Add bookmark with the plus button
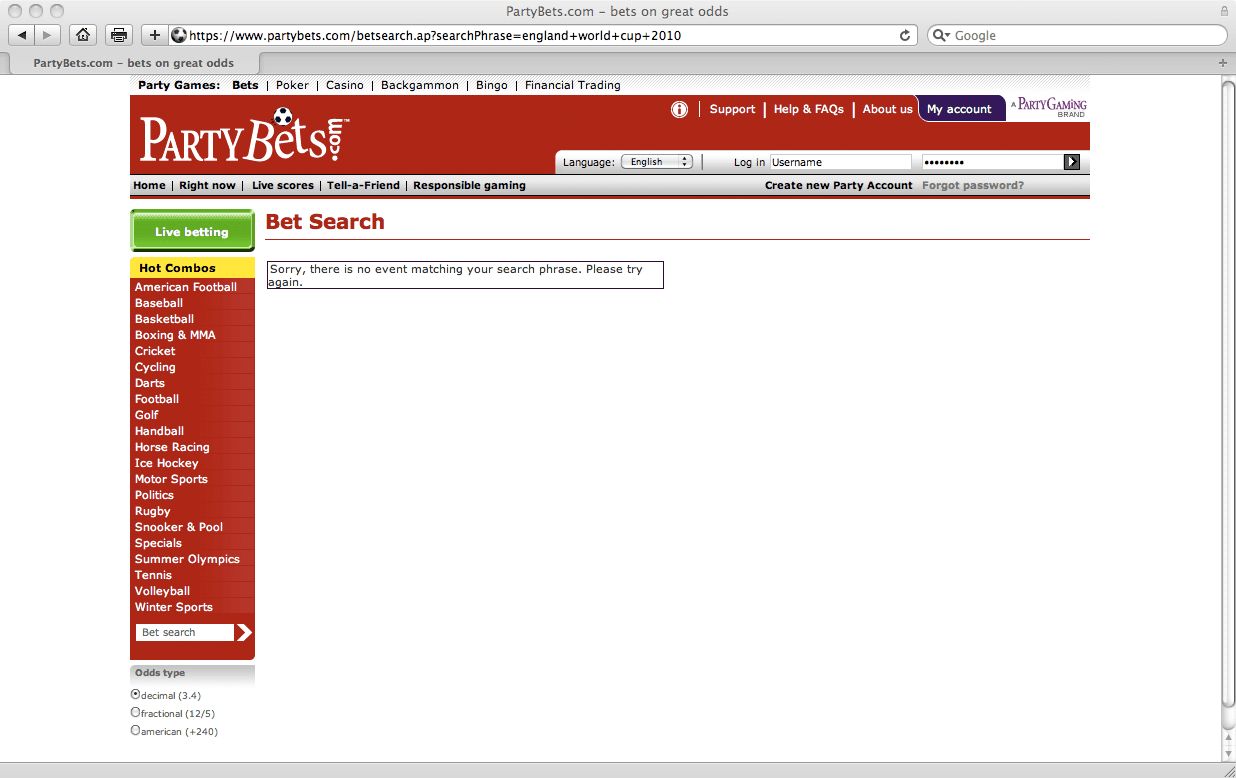 (154, 35)
